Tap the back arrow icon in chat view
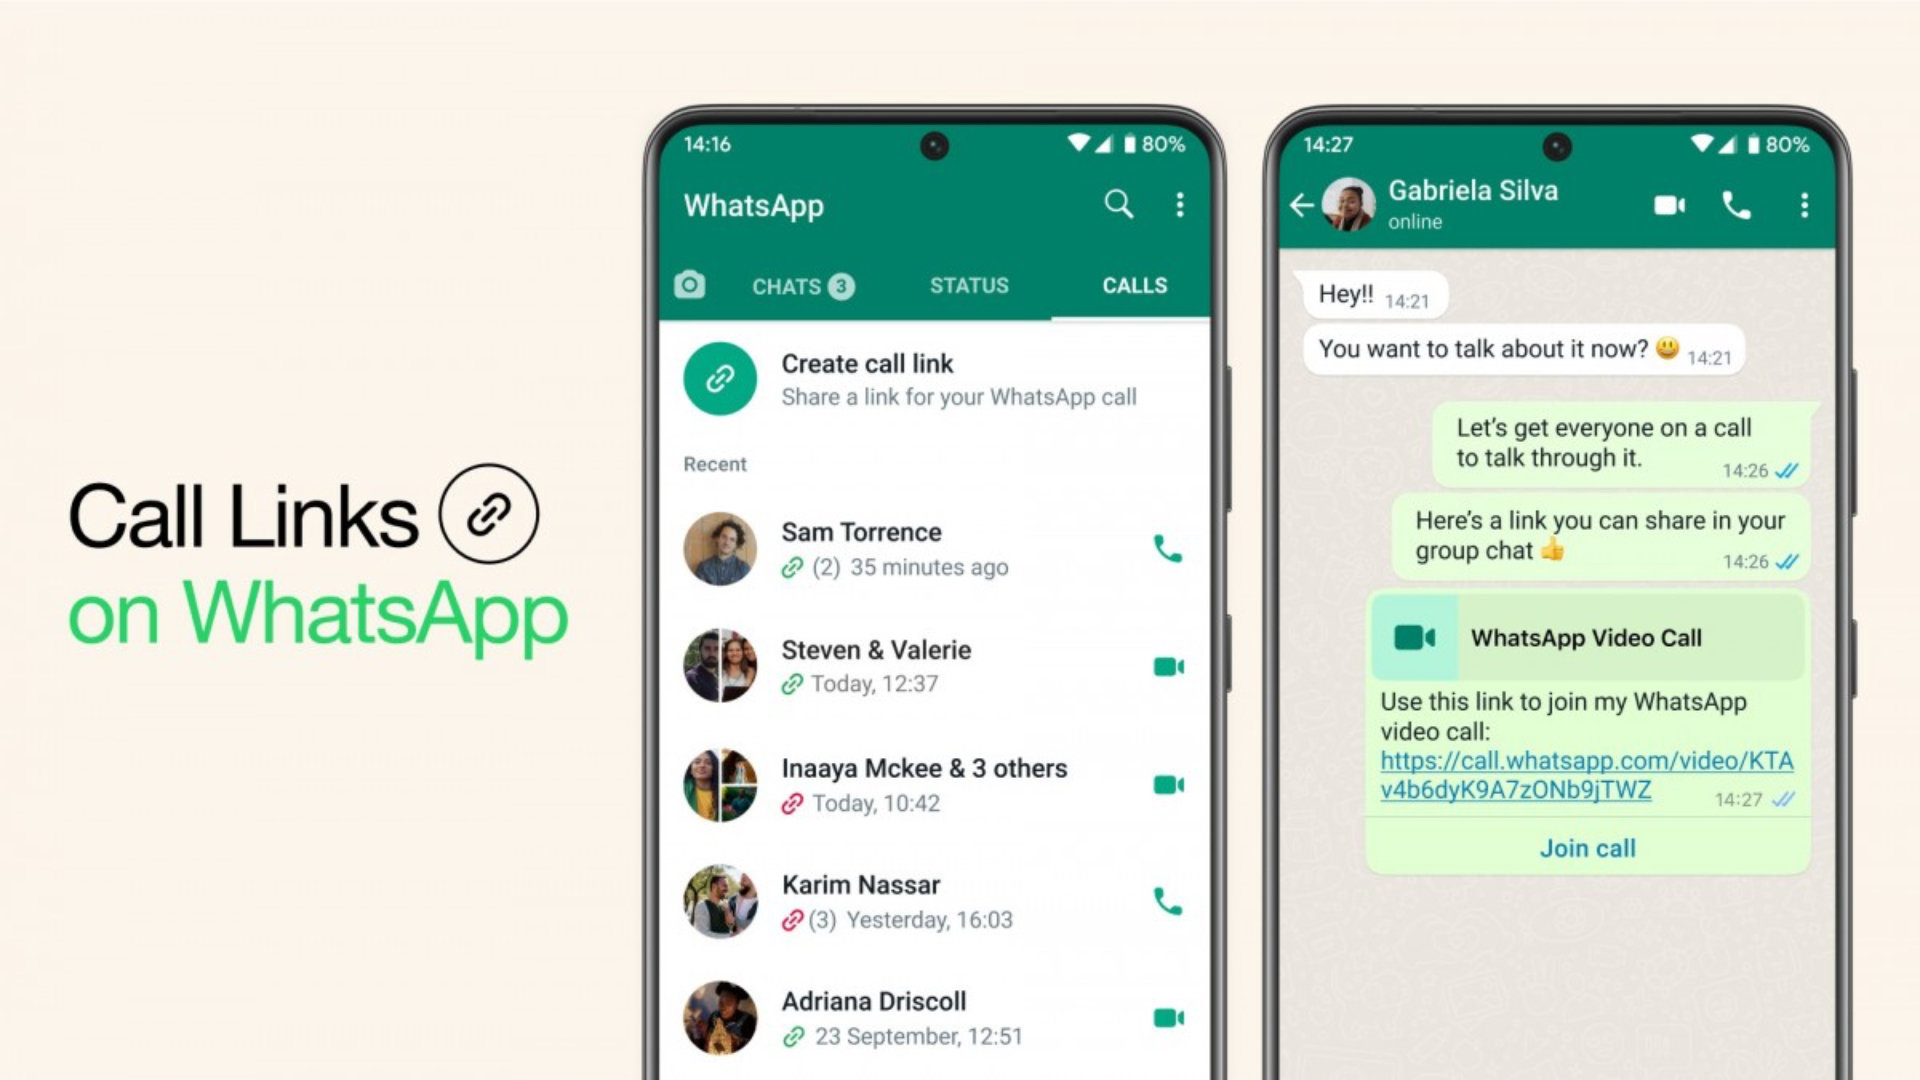 click(x=1304, y=202)
